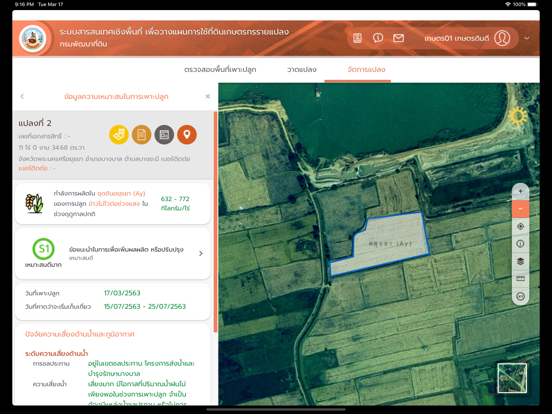Click the S1 suitability circle badge

(43, 249)
